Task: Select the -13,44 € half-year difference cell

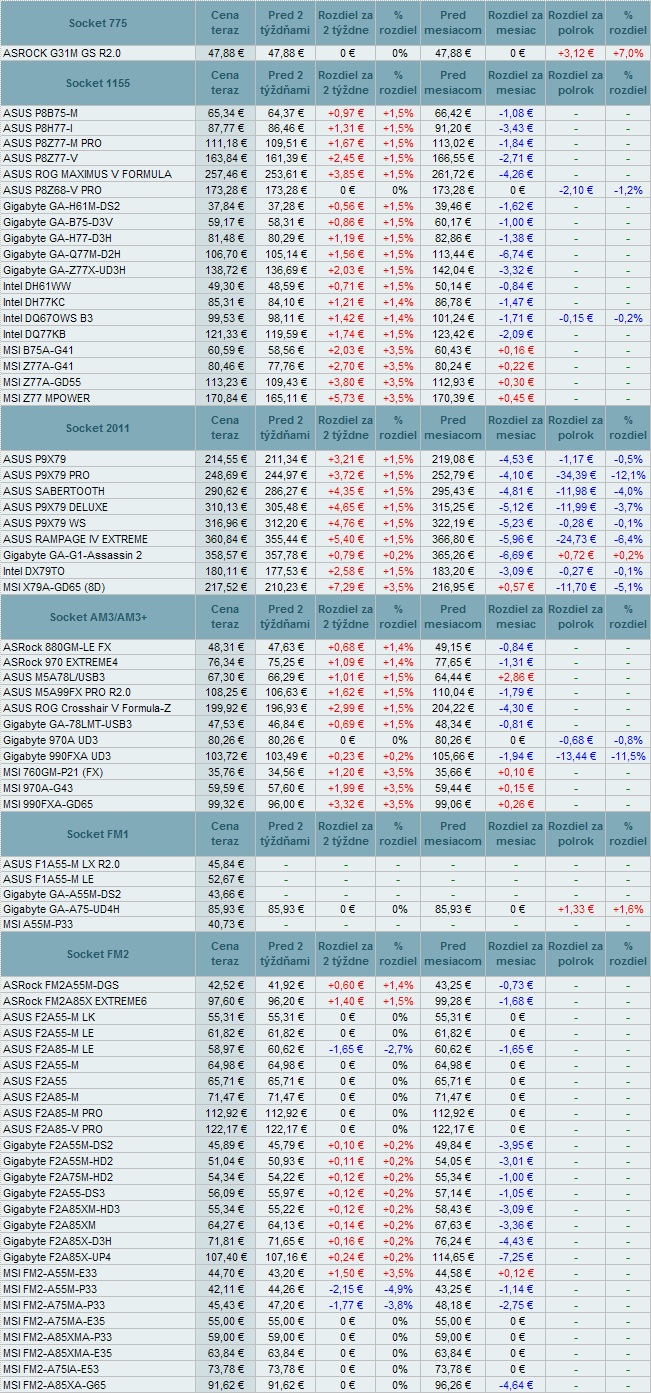Action: [575, 756]
